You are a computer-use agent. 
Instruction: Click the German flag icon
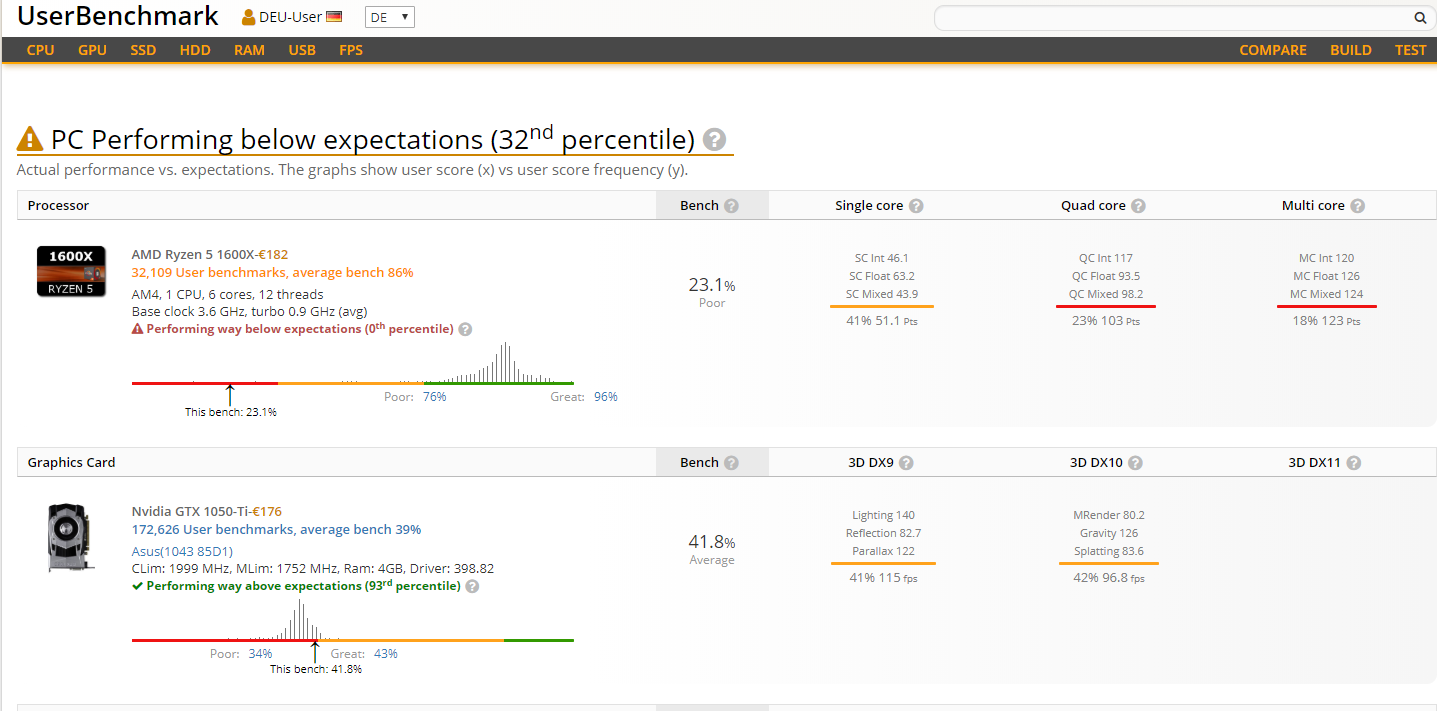(x=334, y=17)
